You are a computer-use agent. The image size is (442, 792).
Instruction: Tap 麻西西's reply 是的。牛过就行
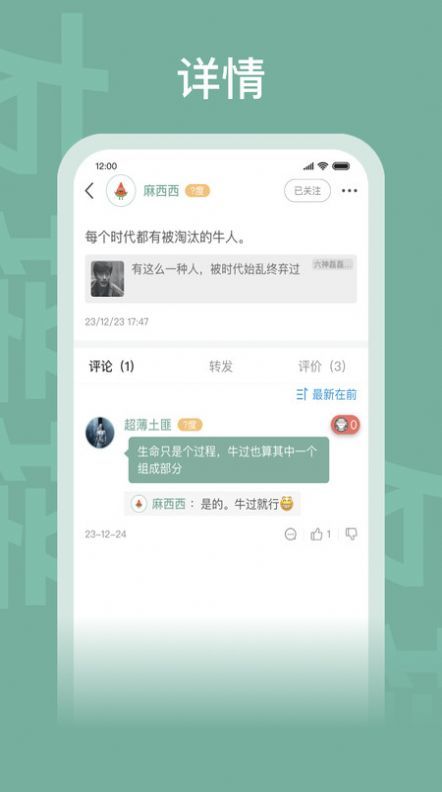[x=212, y=504]
